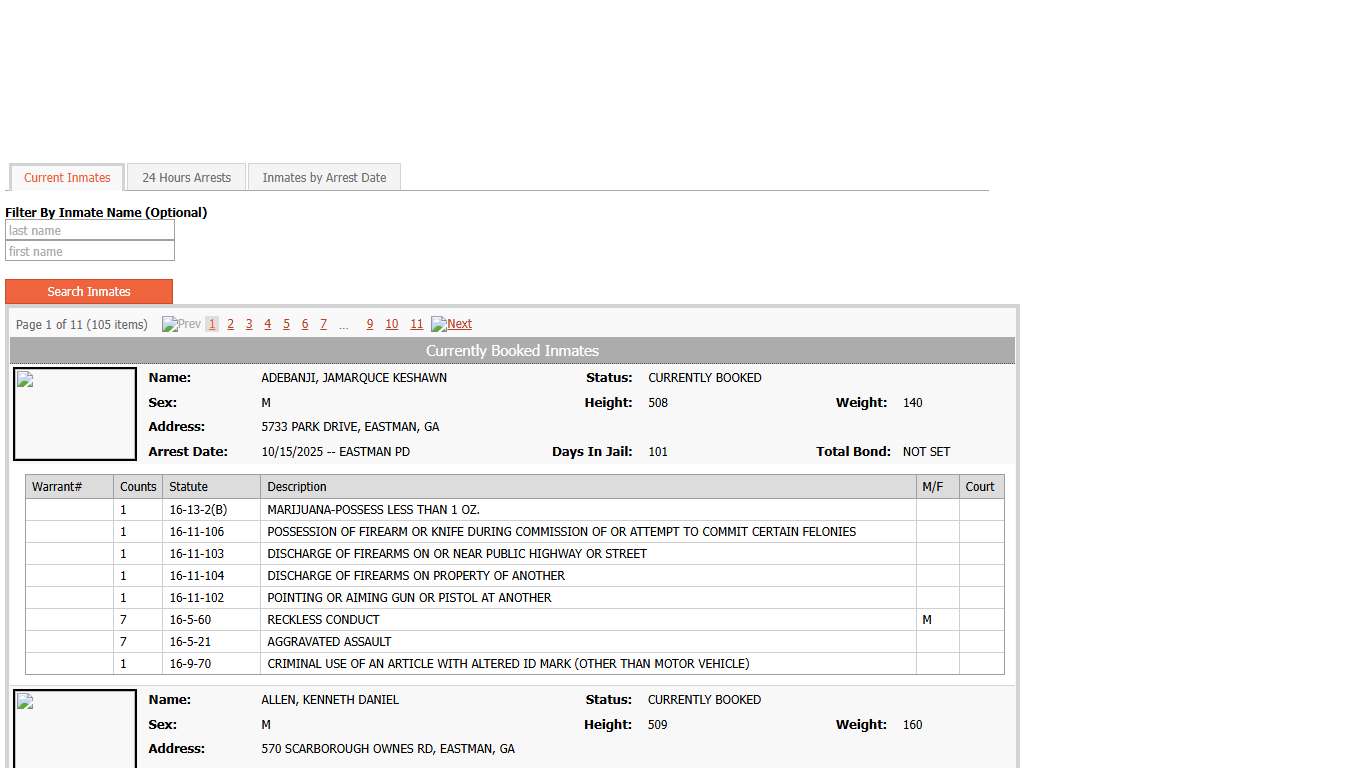Jump to page 9 of results

(370, 324)
